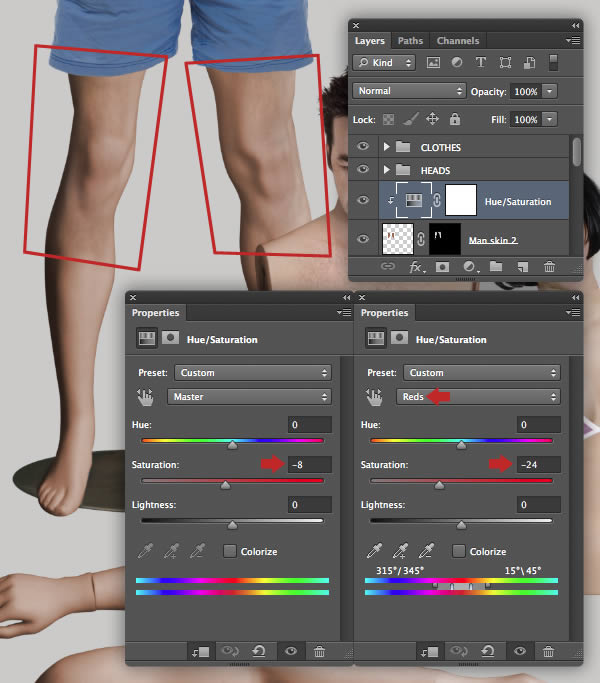
Task: Switch to the Channels tab
Action: (x=457, y=41)
